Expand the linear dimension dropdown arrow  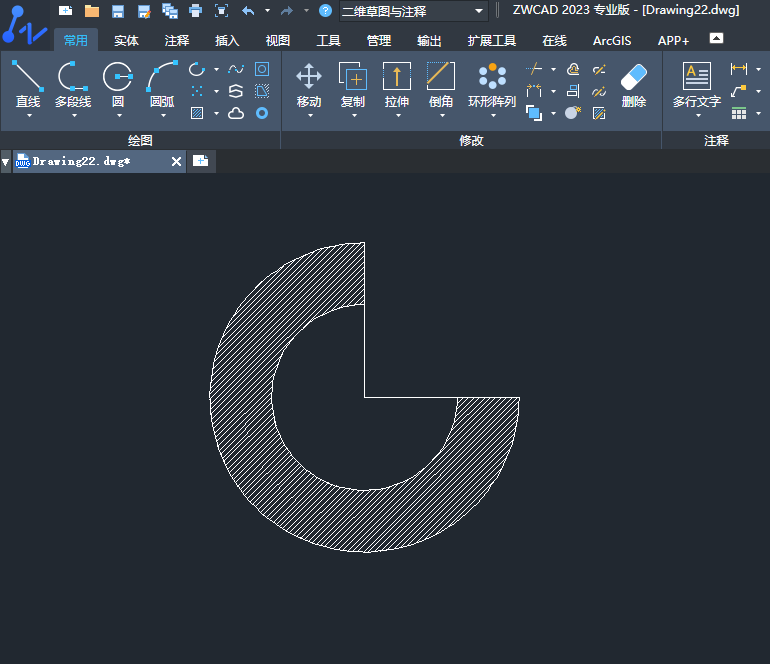click(x=758, y=69)
